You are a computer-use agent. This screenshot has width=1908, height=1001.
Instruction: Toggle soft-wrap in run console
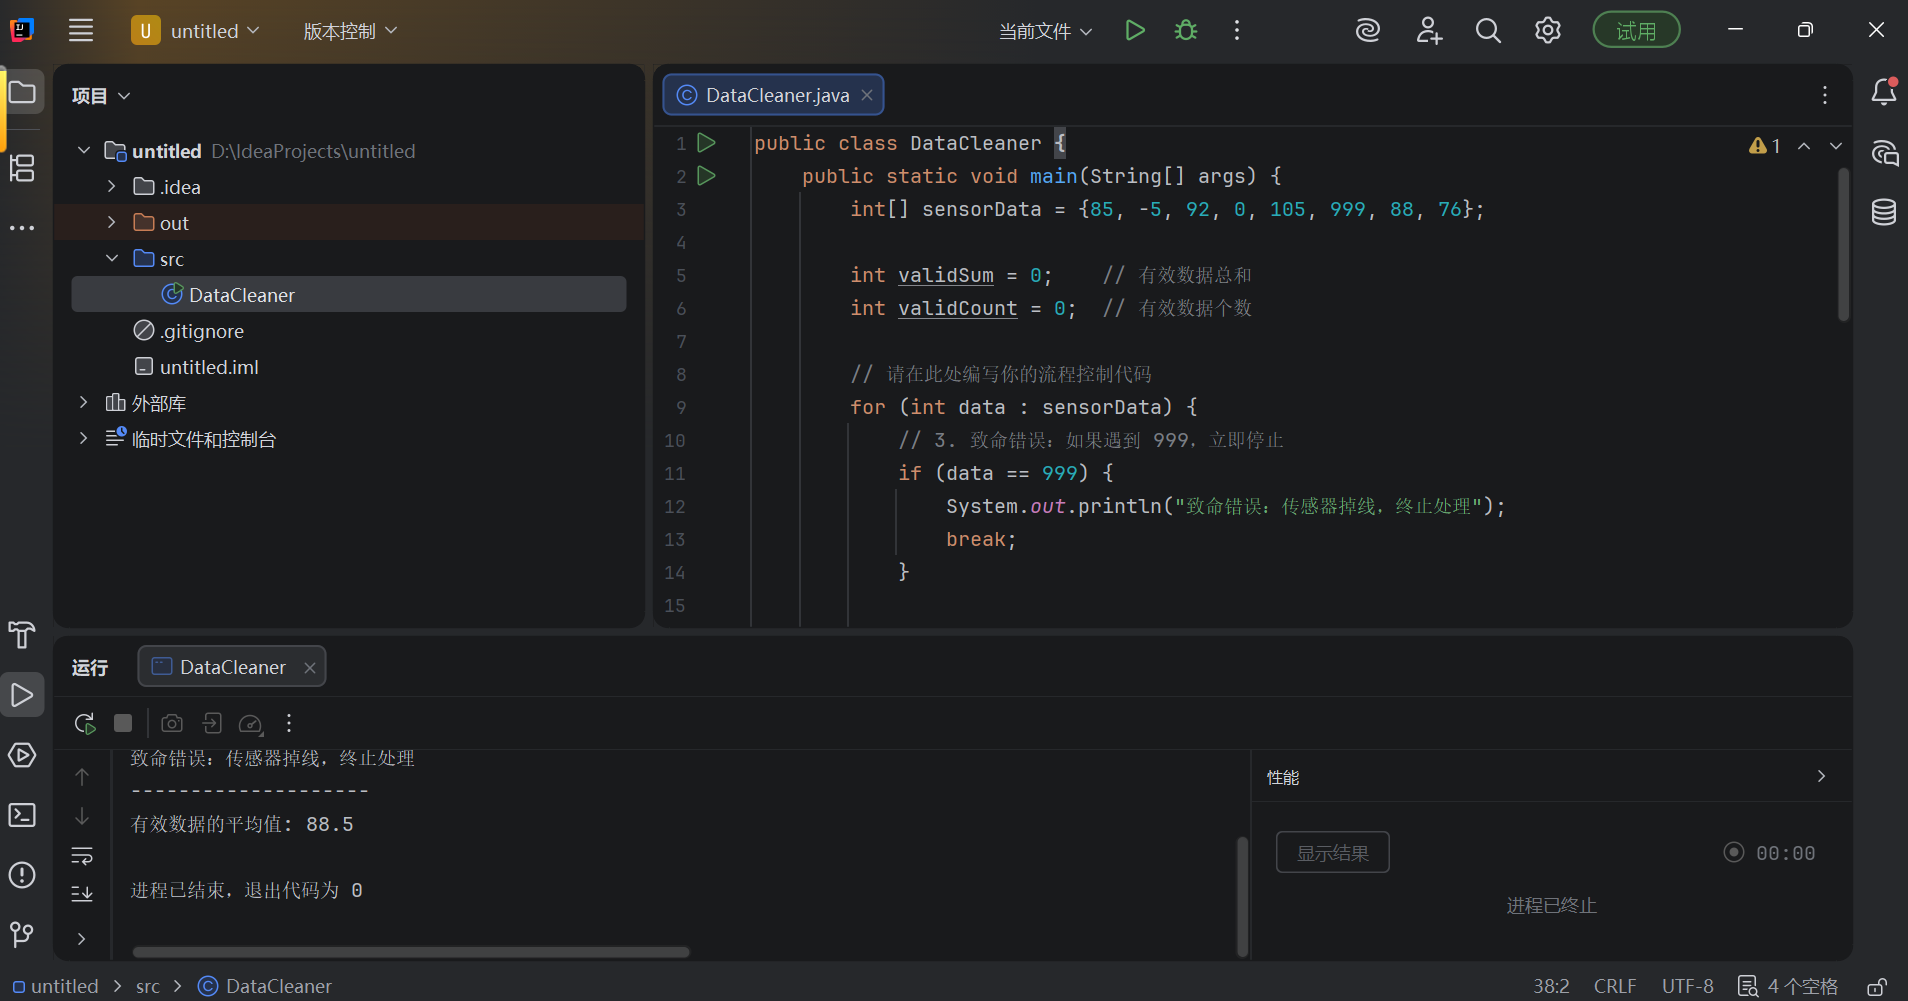click(82, 856)
